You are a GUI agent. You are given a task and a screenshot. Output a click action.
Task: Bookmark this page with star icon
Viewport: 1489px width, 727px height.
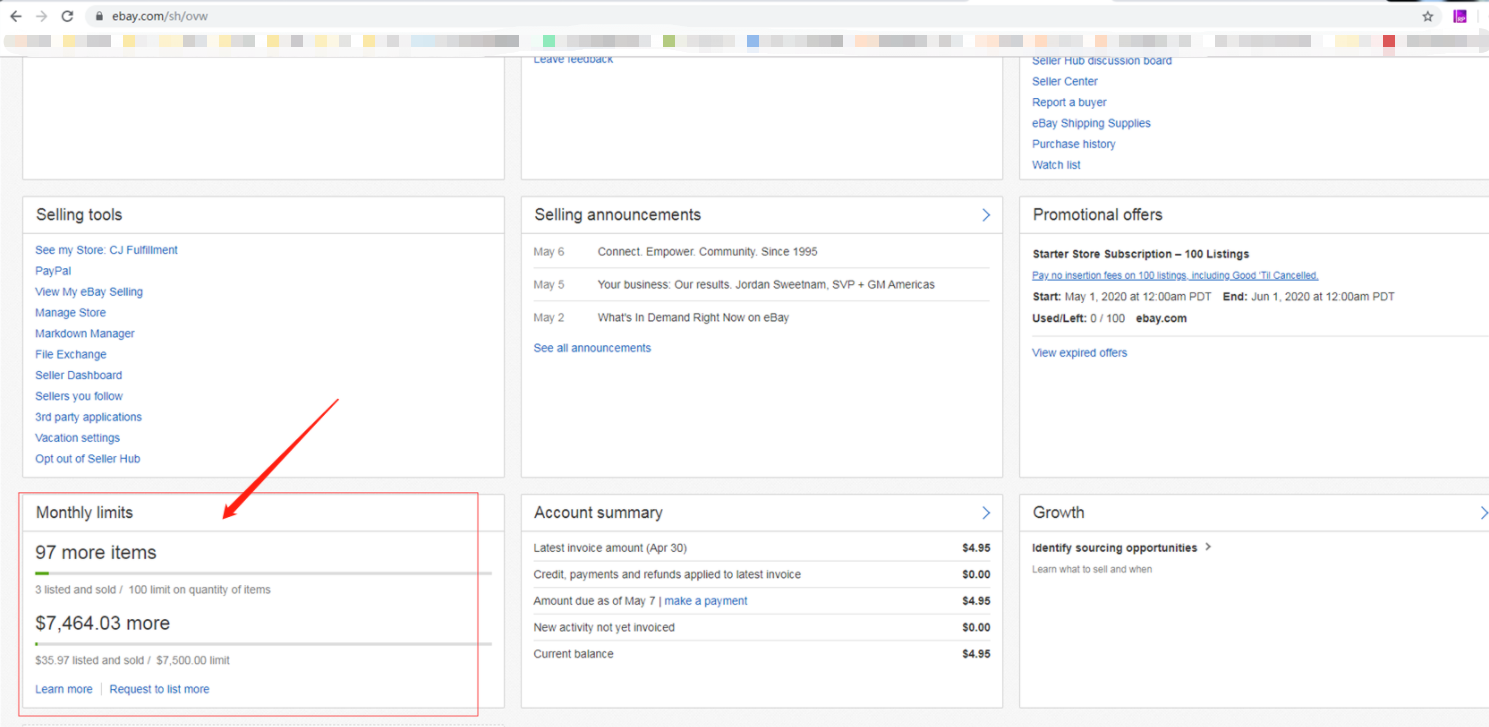(1428, 16)
